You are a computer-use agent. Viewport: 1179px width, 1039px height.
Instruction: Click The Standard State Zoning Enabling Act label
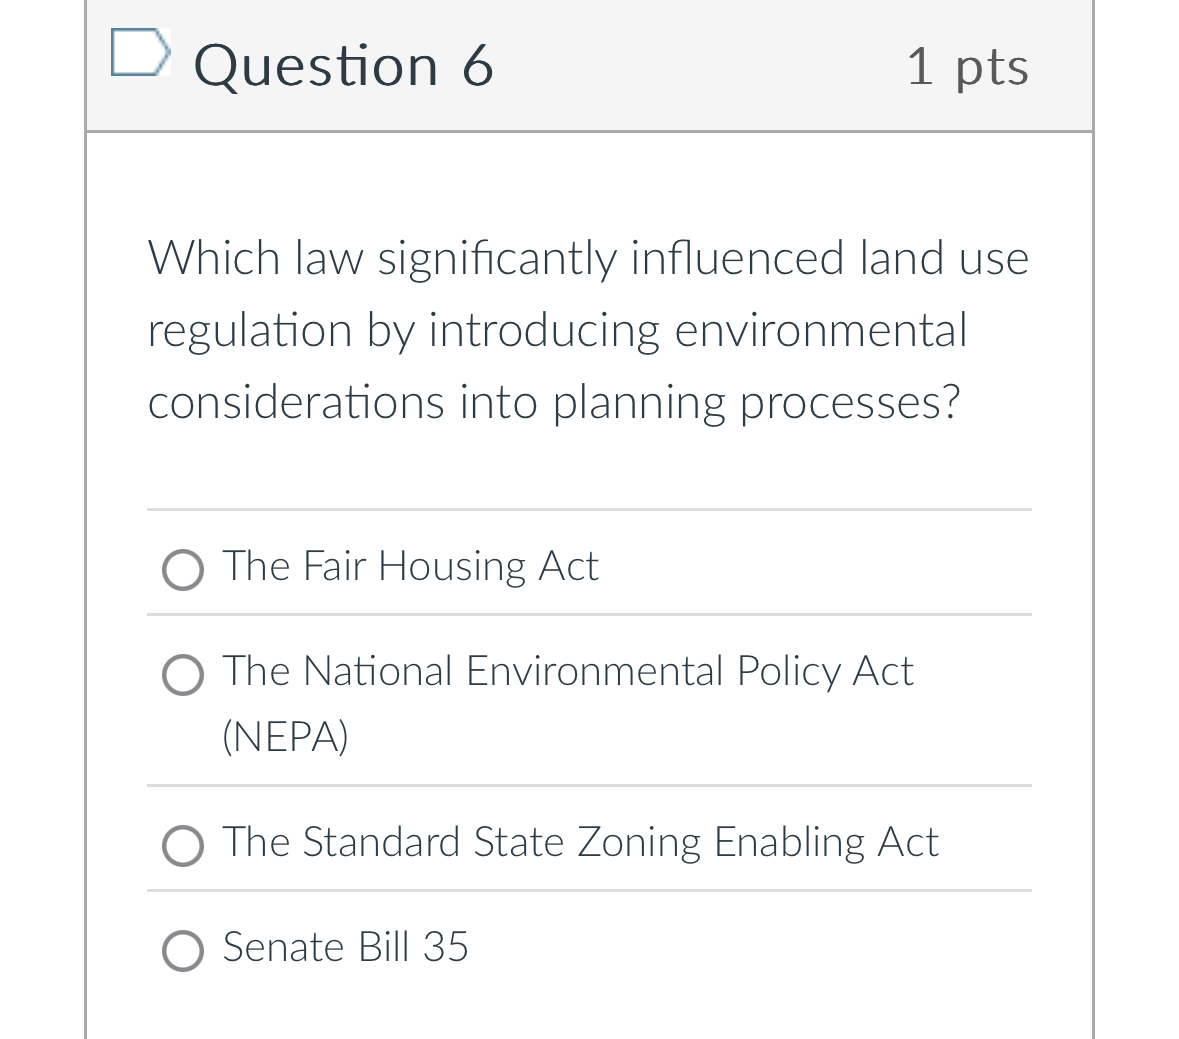click(x=580, y=843)
